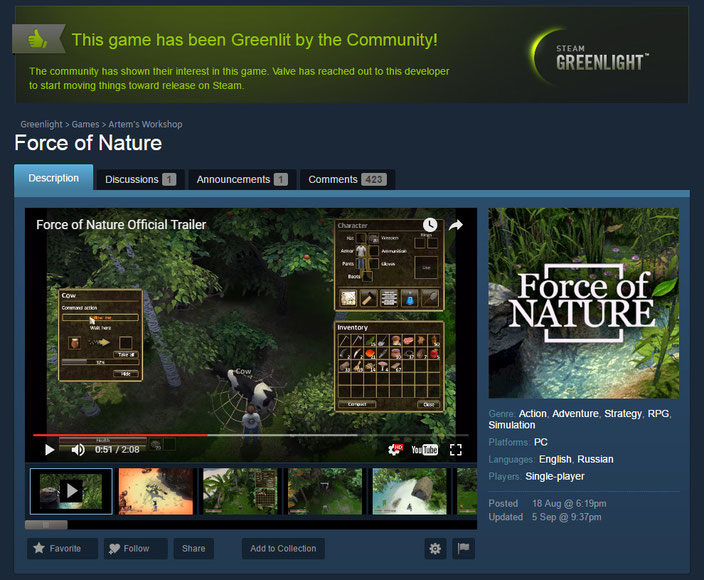Click the video share arrow icon
704x580 pixels.
(x=456, y=225)
